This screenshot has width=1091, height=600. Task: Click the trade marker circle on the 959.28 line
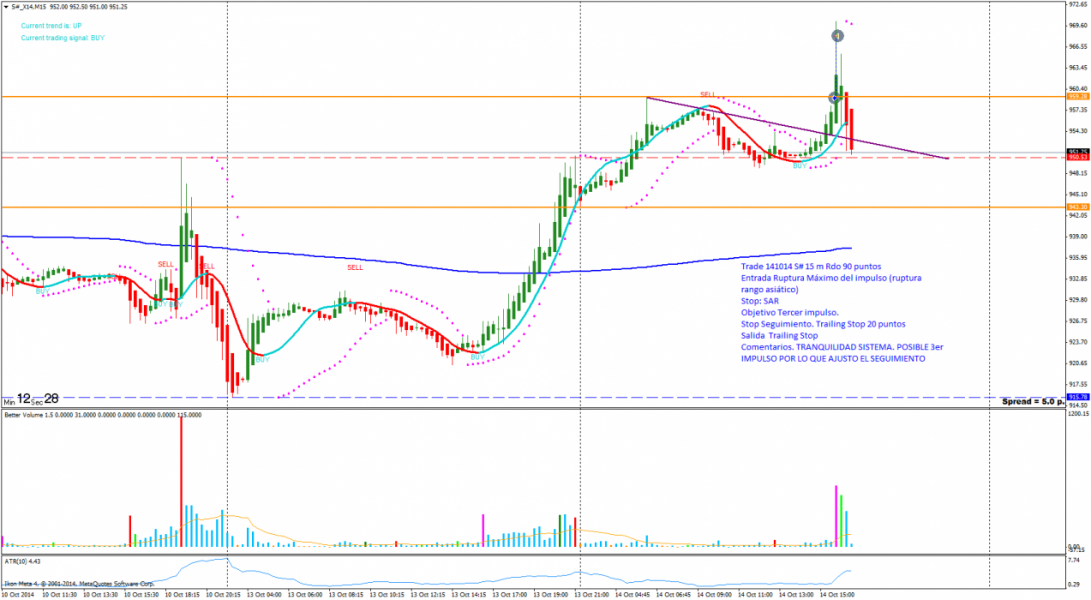[x=835, y=98]
